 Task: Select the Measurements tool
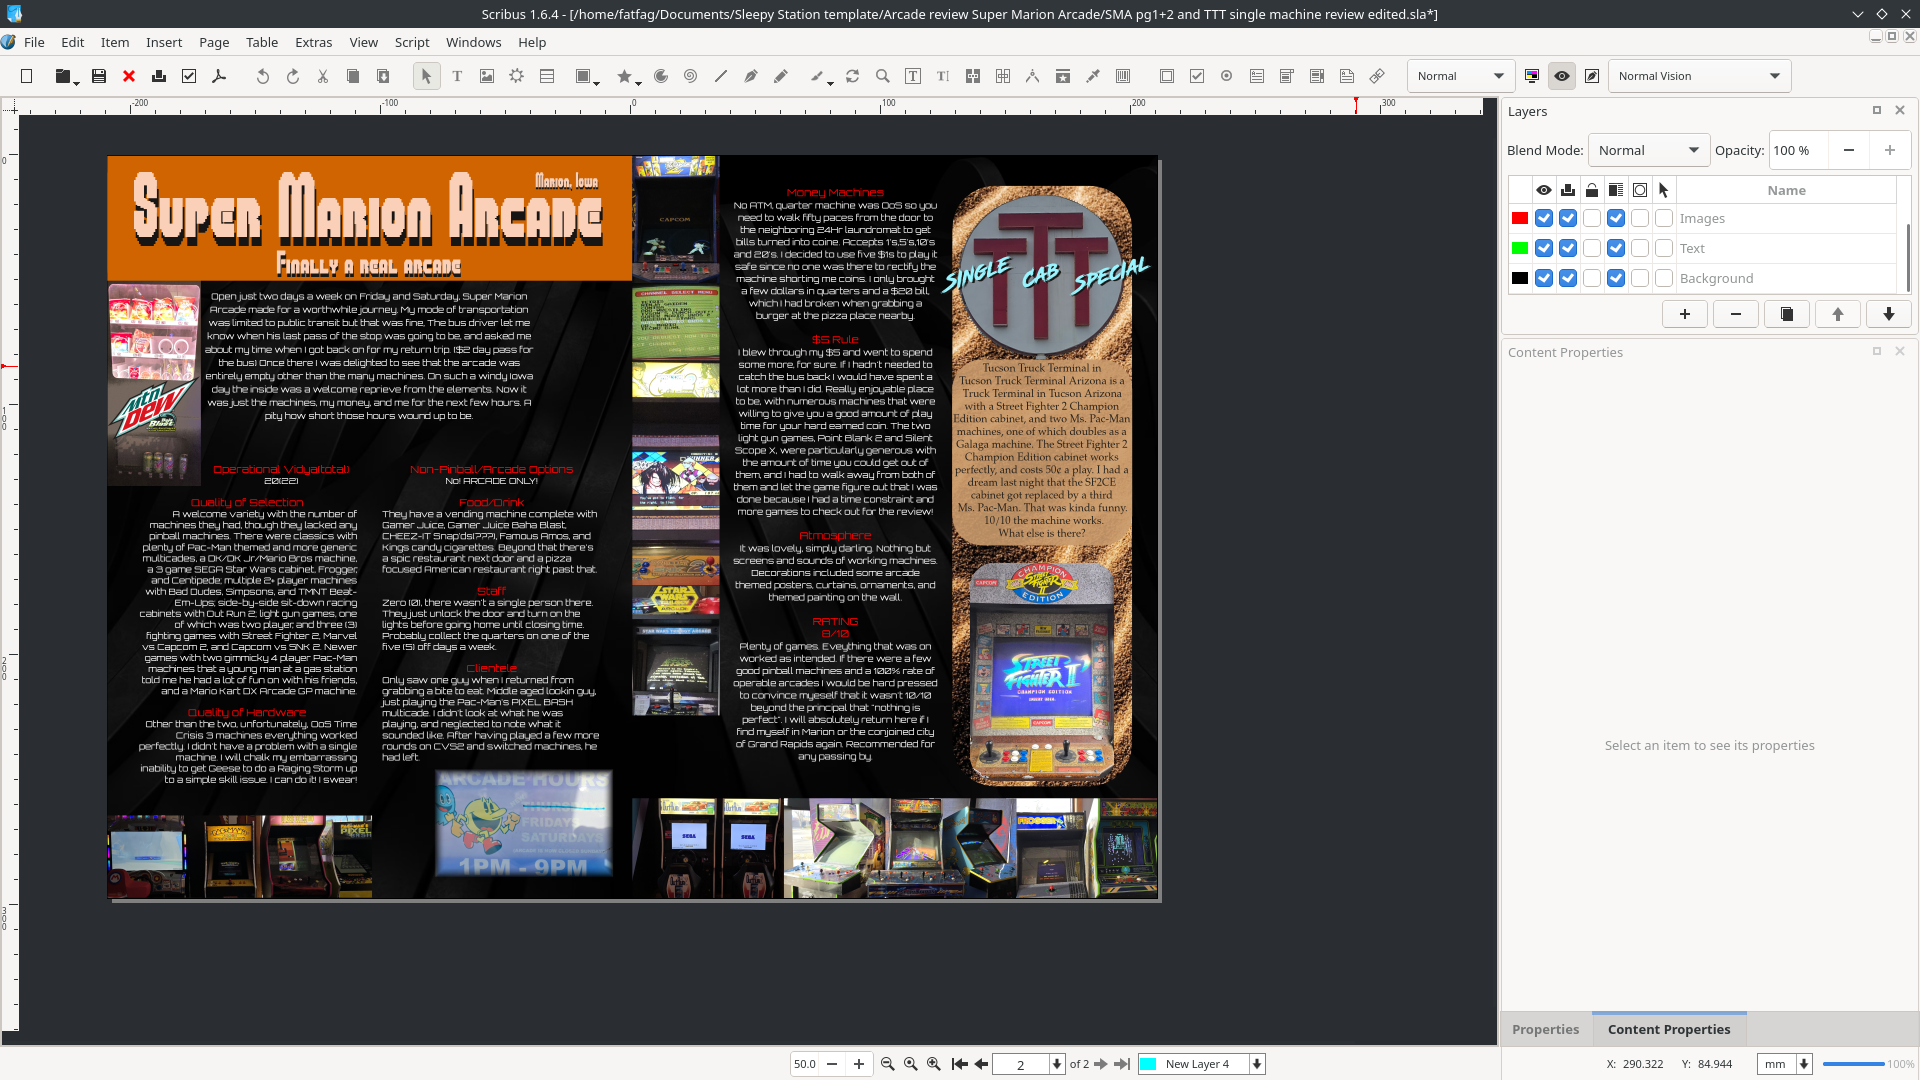[x=1033, y=76]
